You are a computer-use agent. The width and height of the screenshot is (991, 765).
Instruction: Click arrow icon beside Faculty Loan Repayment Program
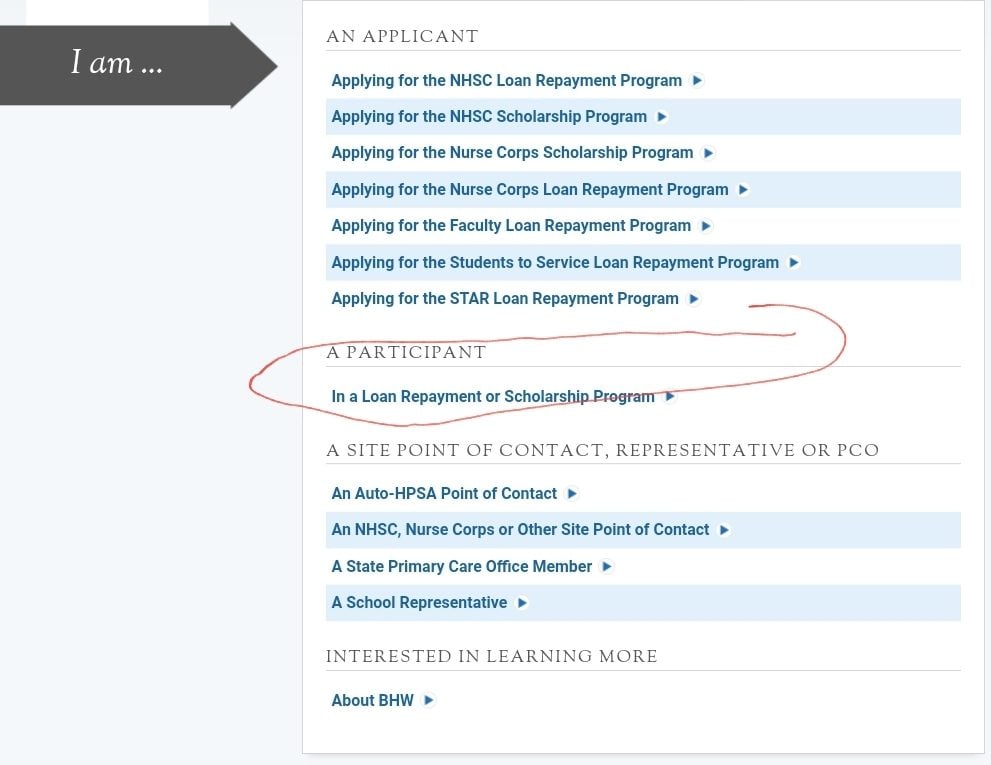click(x=706, y=226)
